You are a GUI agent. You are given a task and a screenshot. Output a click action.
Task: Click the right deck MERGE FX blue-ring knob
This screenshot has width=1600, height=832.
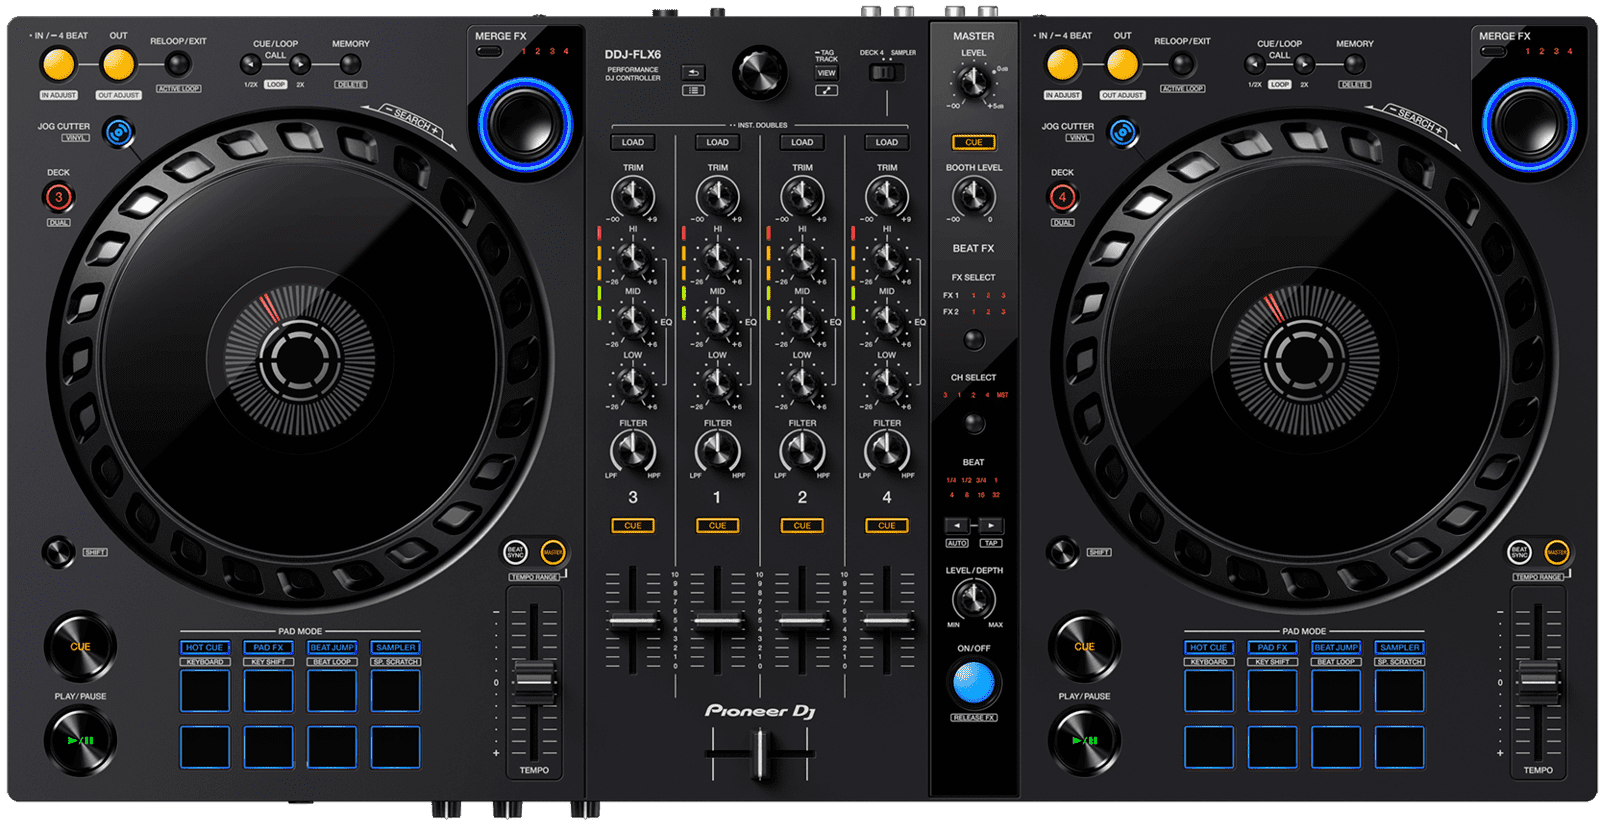(1529, 124)
